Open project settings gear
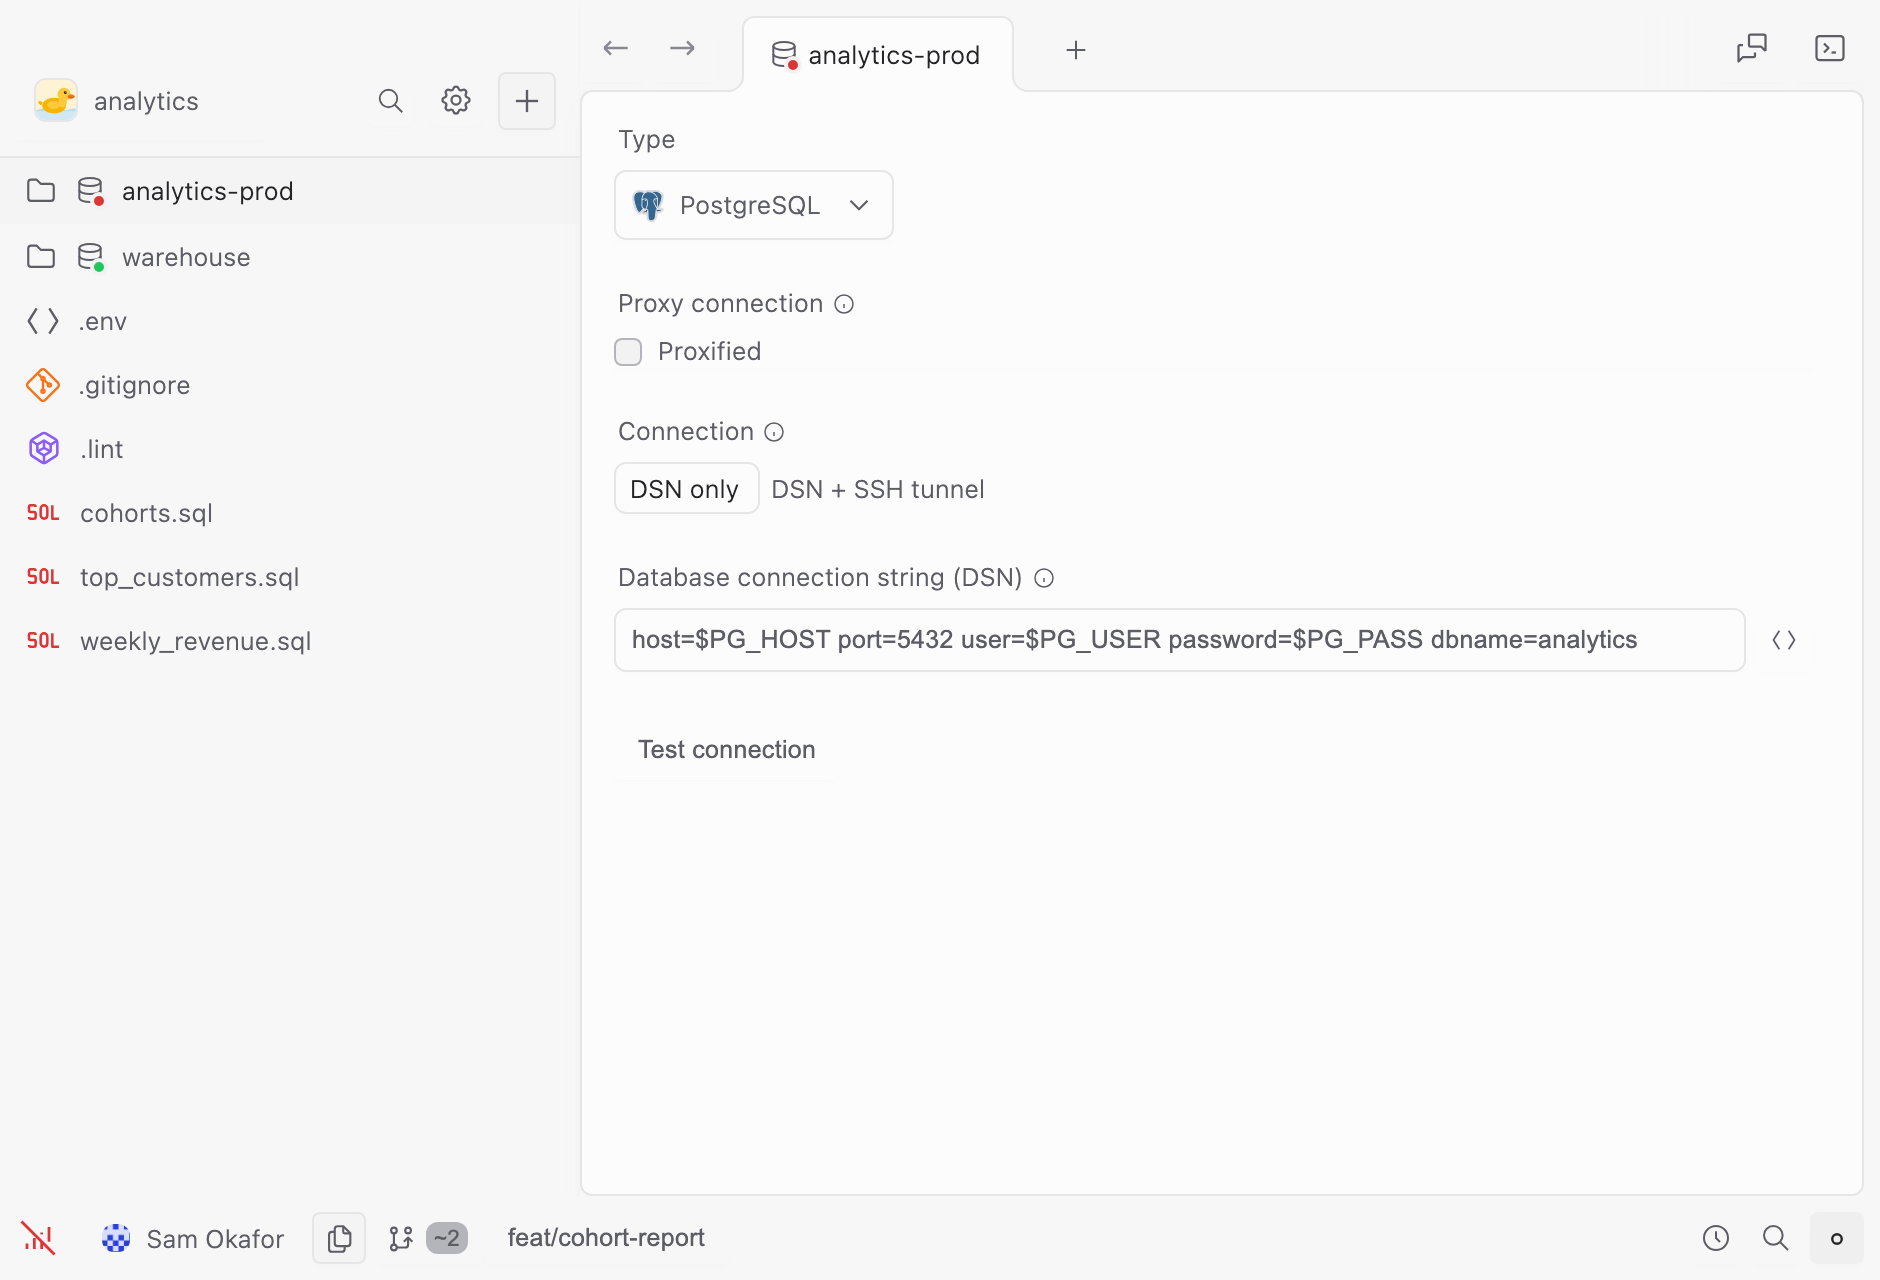Viewport: 1880px width, 1280px height. 456,101
